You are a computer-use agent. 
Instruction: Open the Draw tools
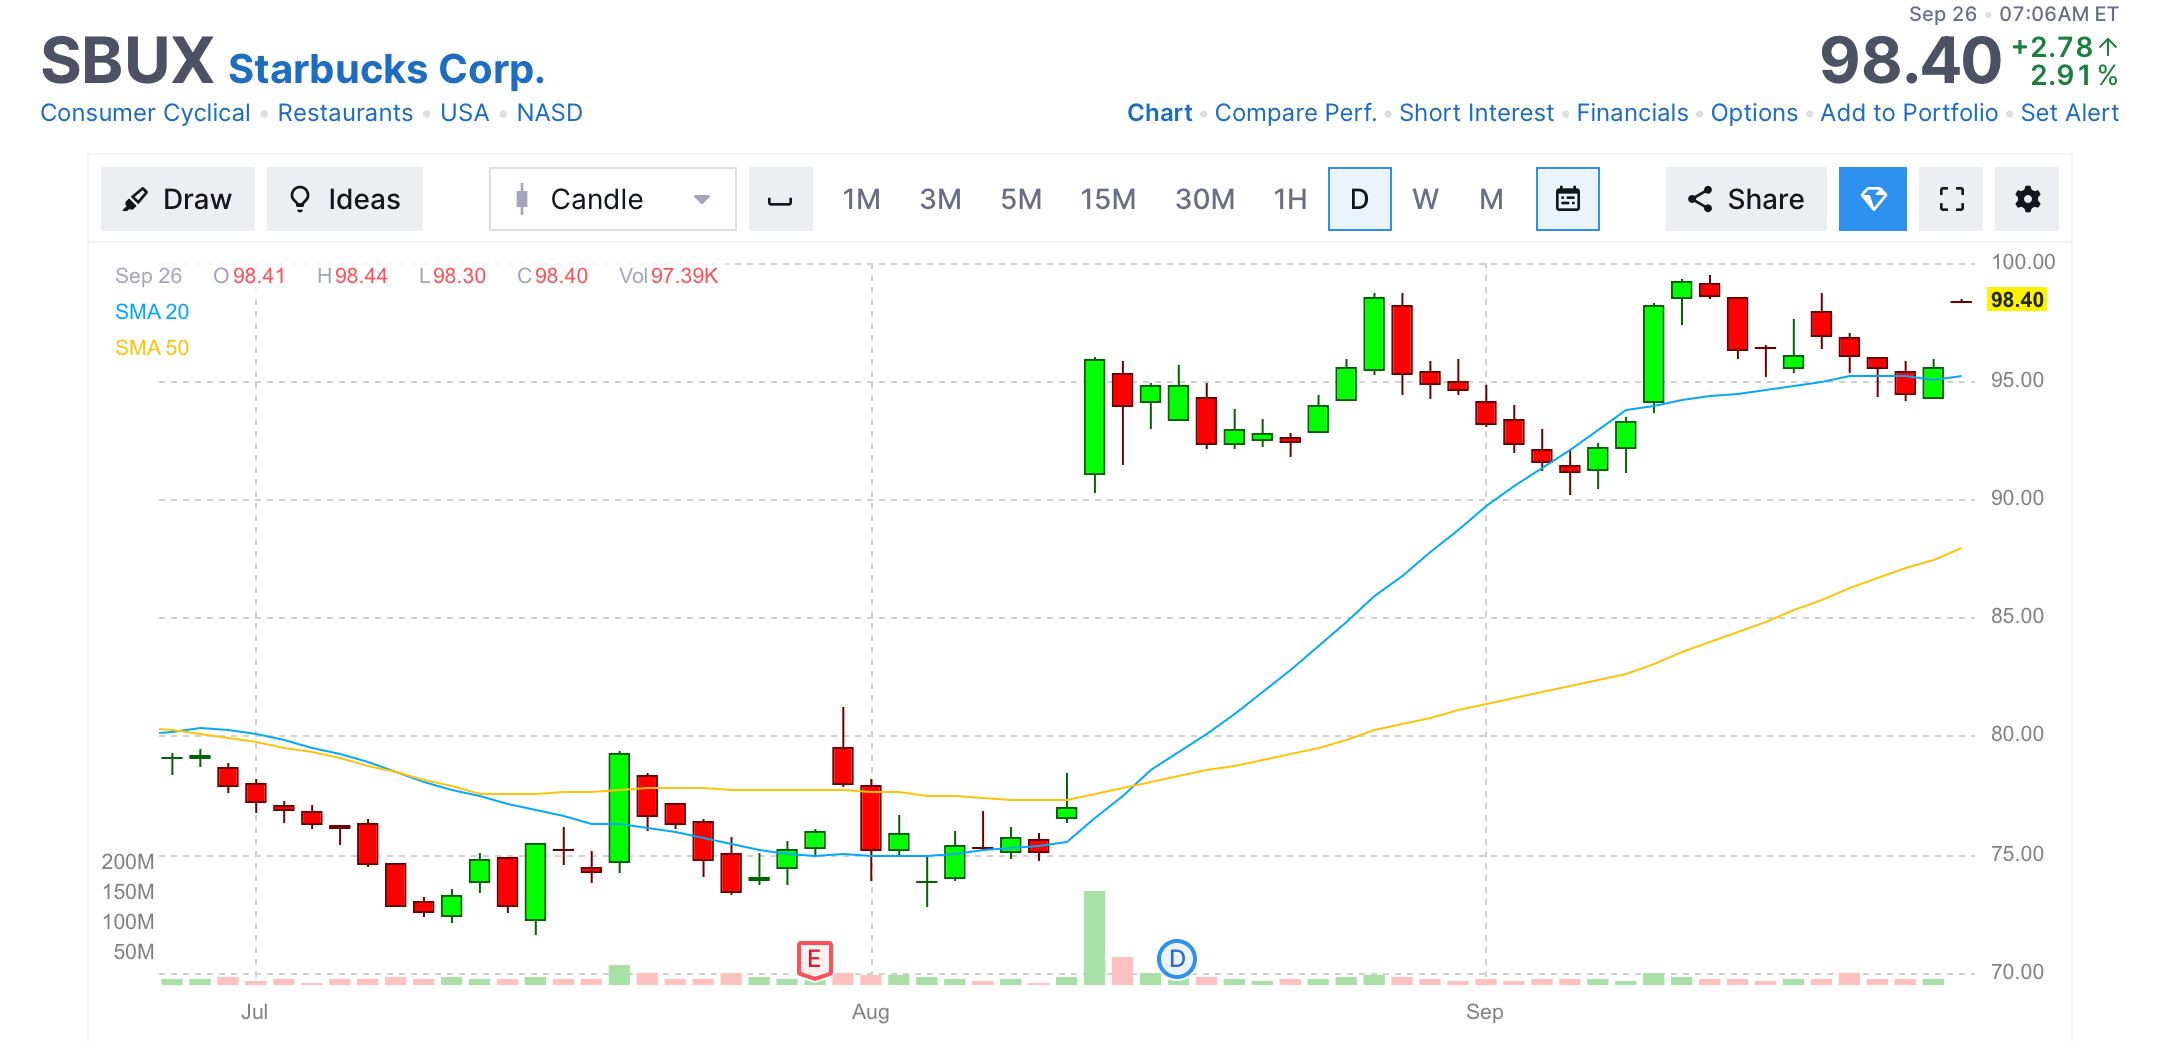click(177, 199)
